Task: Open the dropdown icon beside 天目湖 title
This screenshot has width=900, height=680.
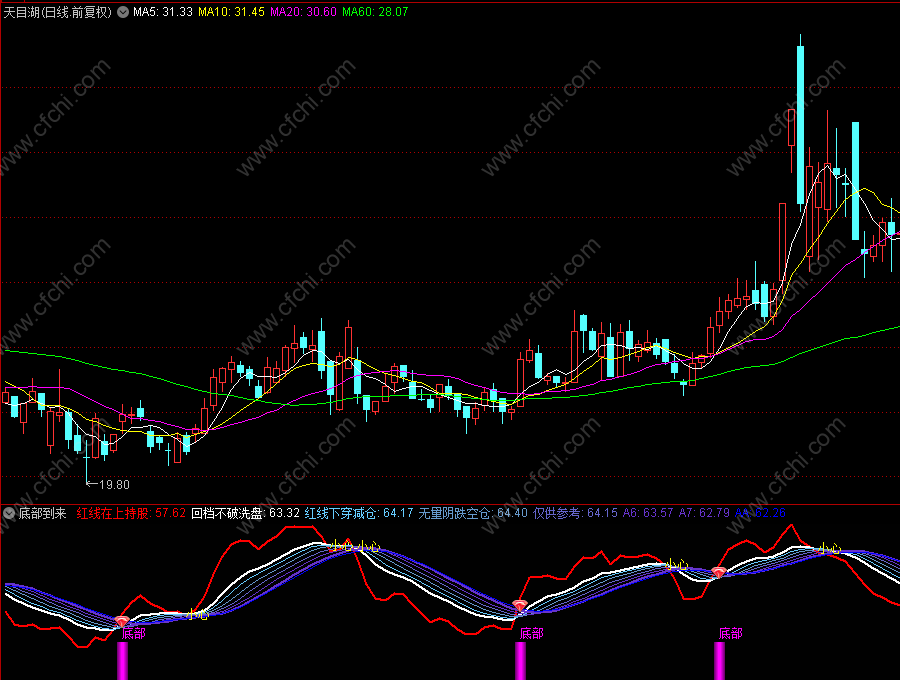Action: pos(123,11)
